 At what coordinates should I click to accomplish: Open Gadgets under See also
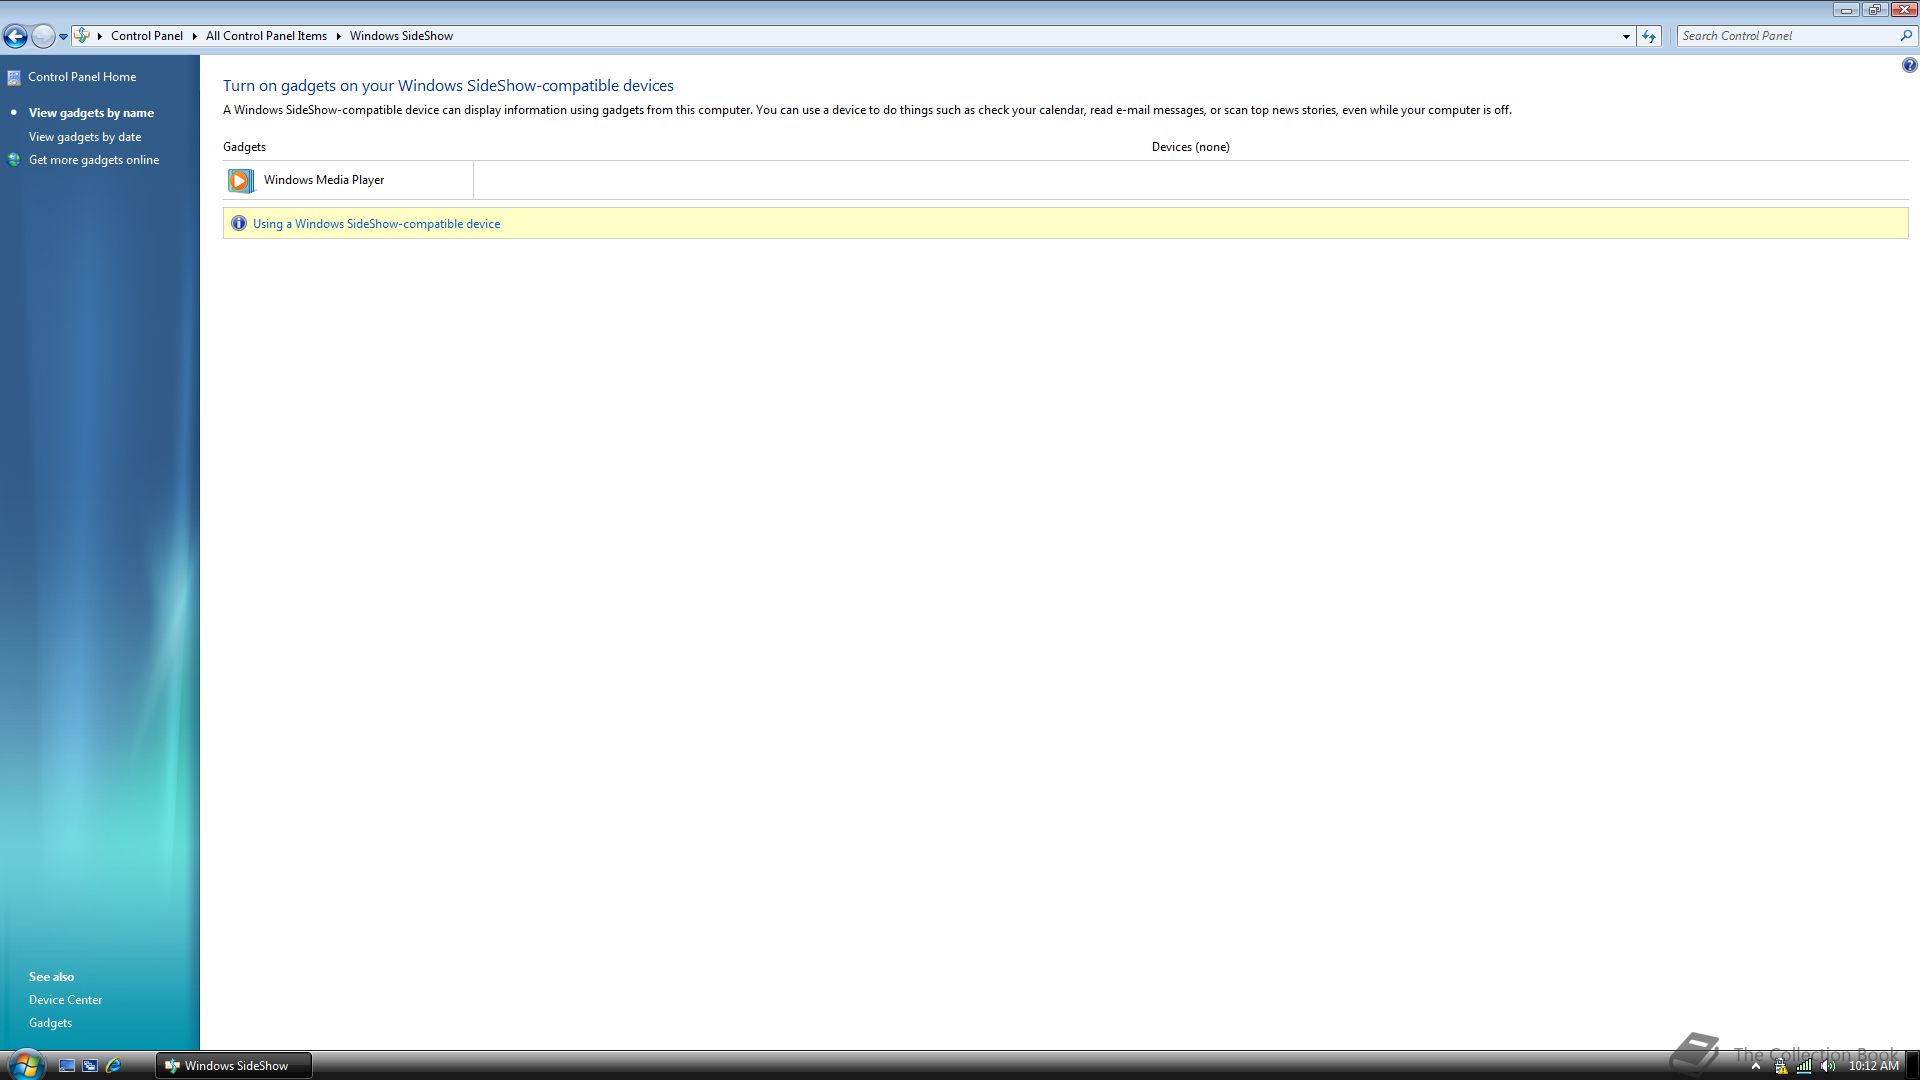(x=50, y=1022)
